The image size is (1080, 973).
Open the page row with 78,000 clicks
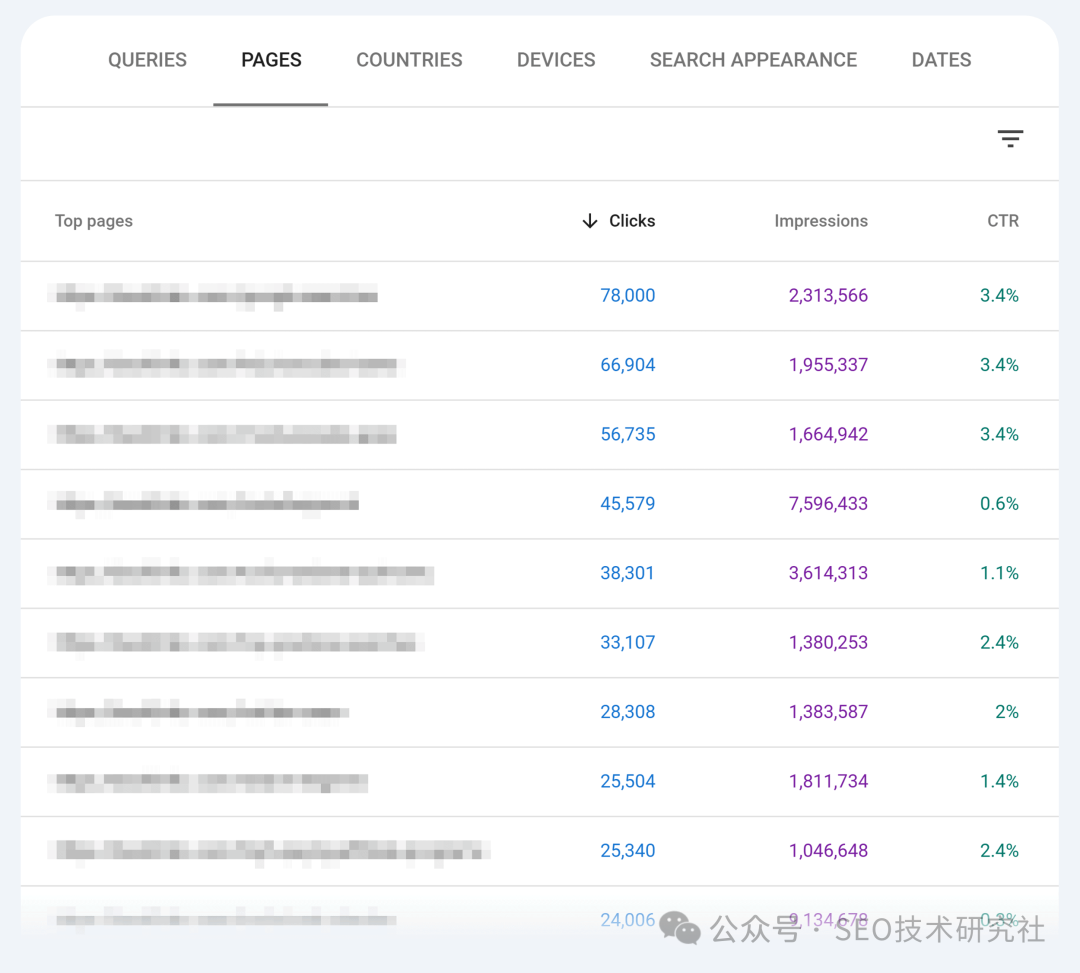tap(215, 296)
